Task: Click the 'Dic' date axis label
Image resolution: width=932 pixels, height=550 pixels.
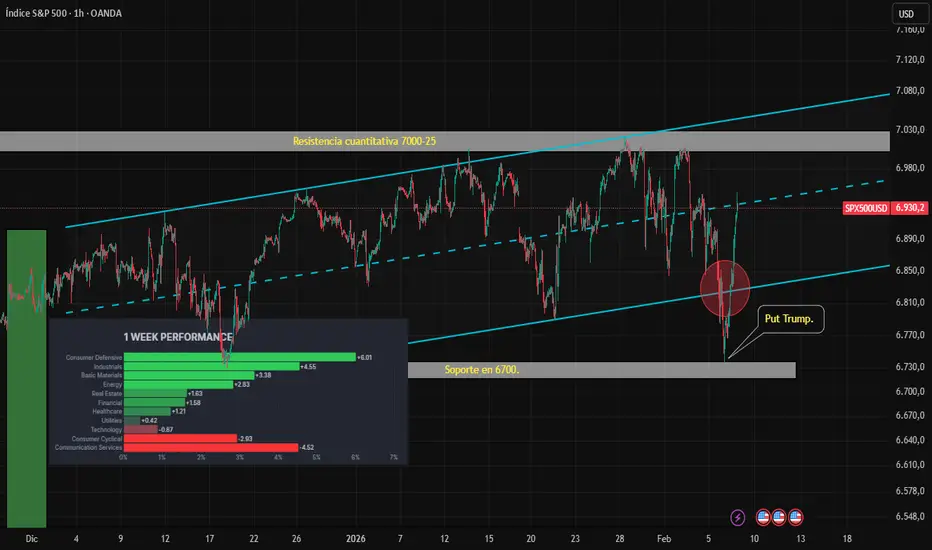Action: (32, 539)
